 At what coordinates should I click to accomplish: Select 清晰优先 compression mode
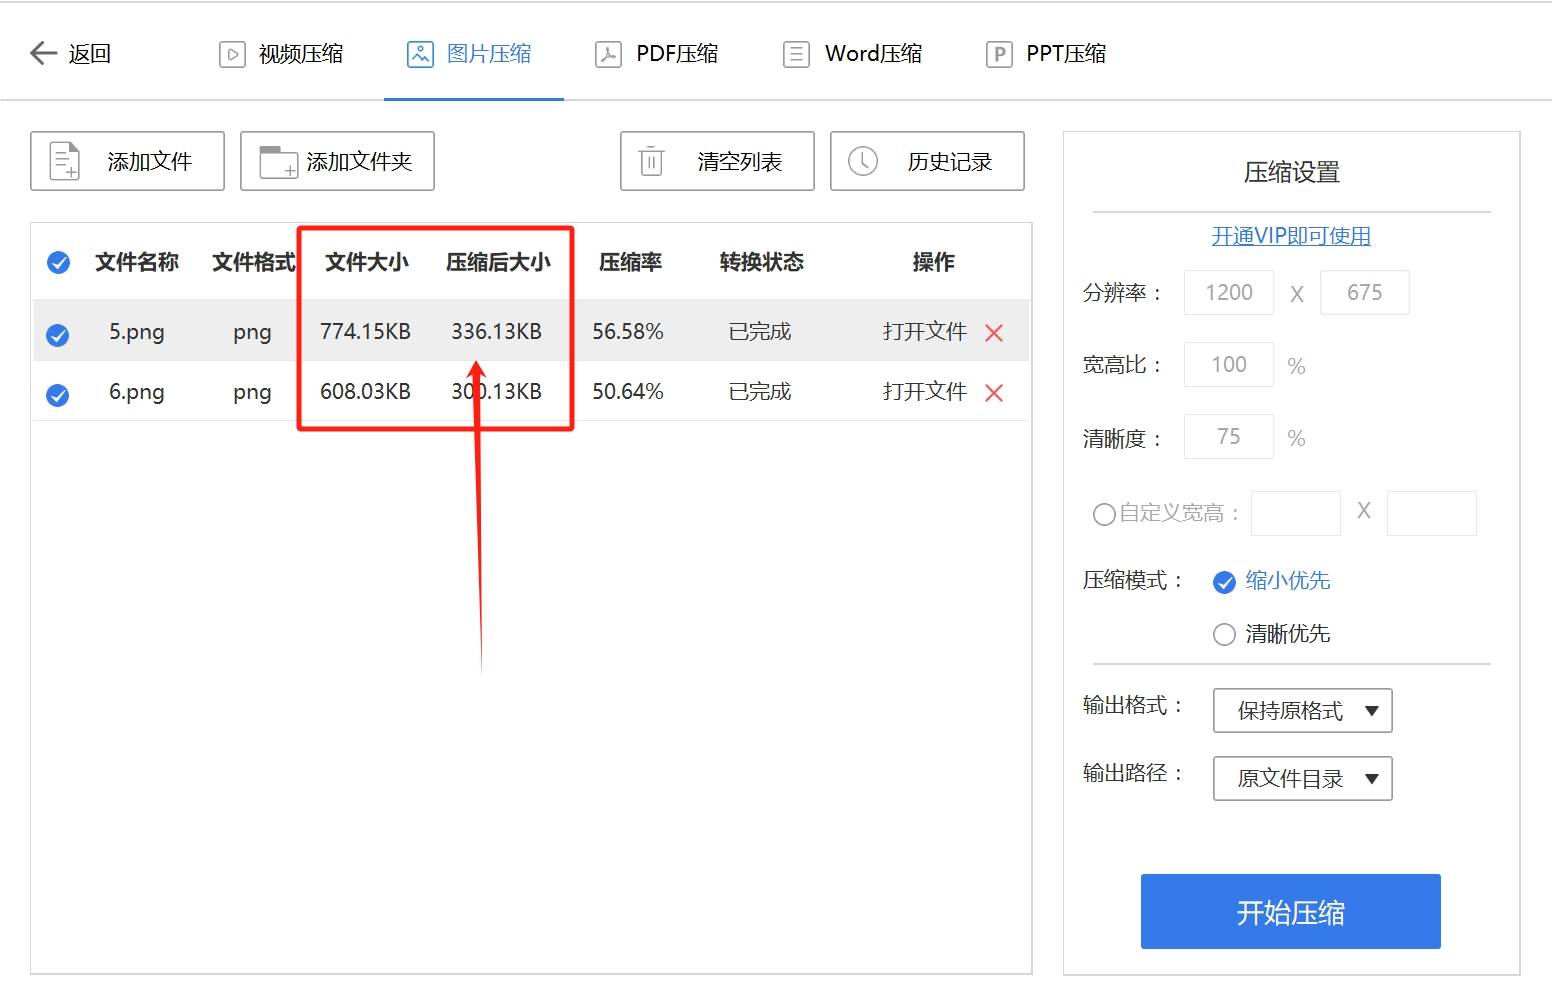pos(1224,635)
